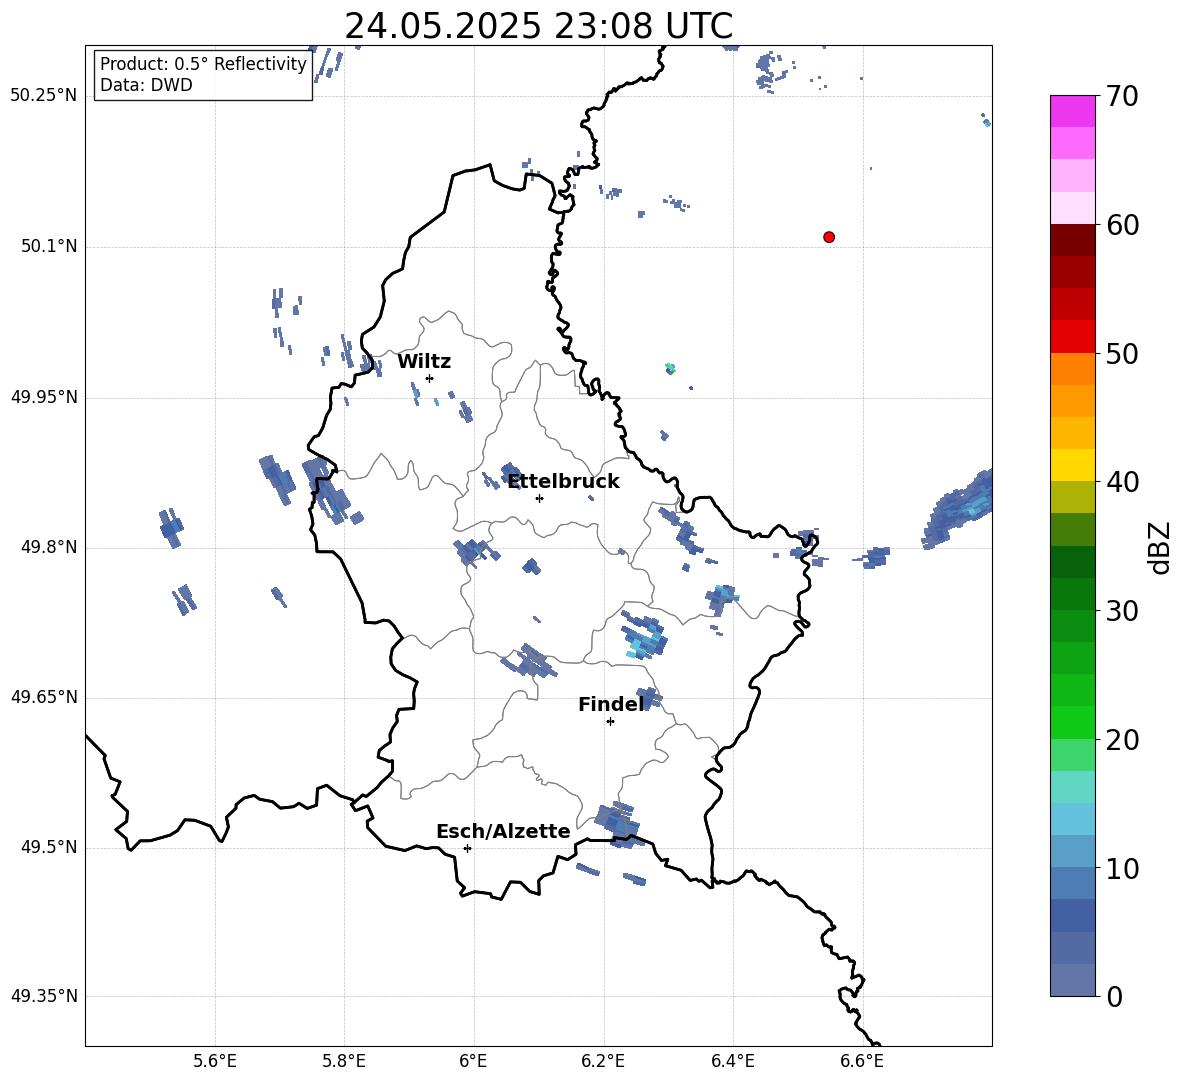This screenshot has height=1081, width=1184.
Task: Click the large radar echo at the eastern map edge
Action: click(959, 510)
